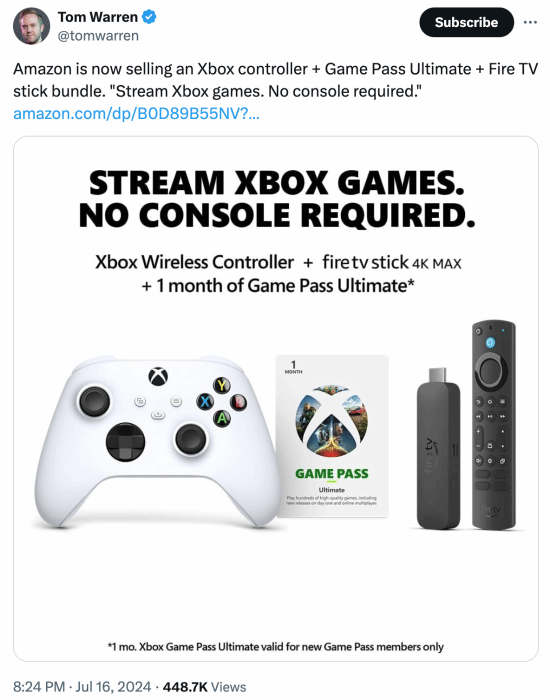Click the white Xbox controller image
Screen dimensions: 550x700
pos(157,442)
